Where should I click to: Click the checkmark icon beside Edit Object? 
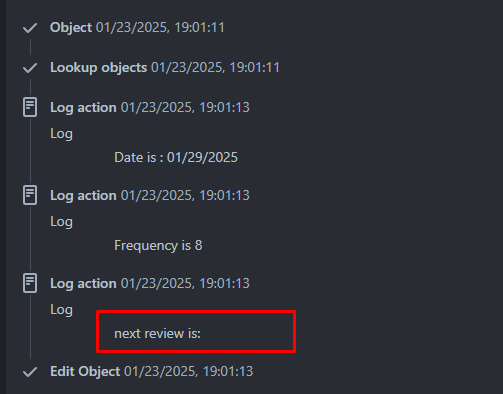(30, 372)
